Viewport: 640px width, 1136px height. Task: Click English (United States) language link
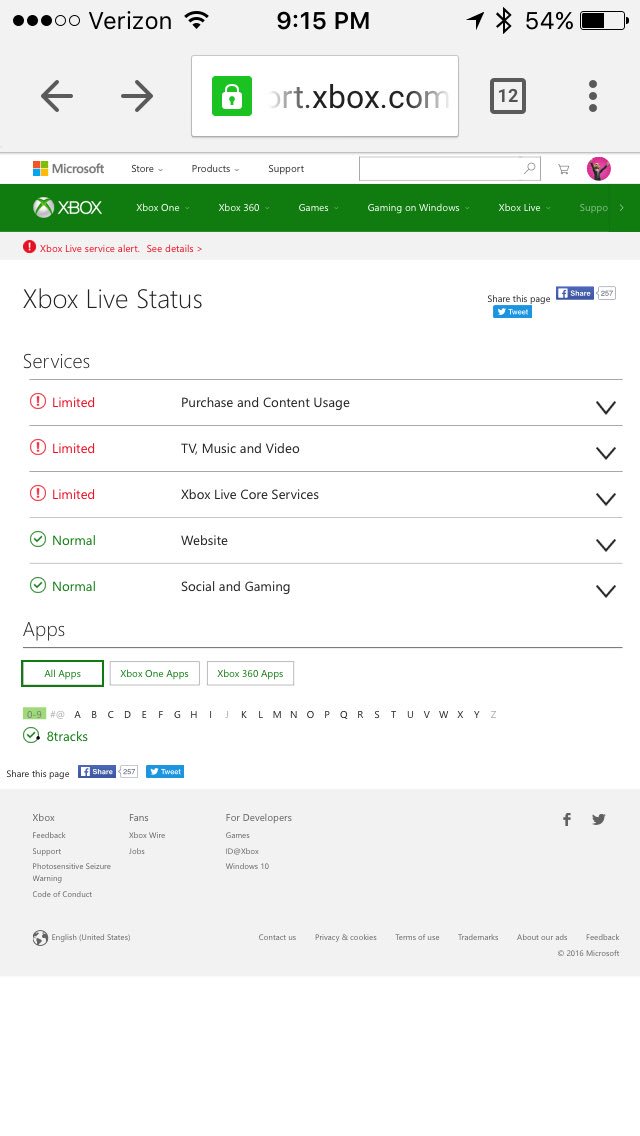click(91, 937)
